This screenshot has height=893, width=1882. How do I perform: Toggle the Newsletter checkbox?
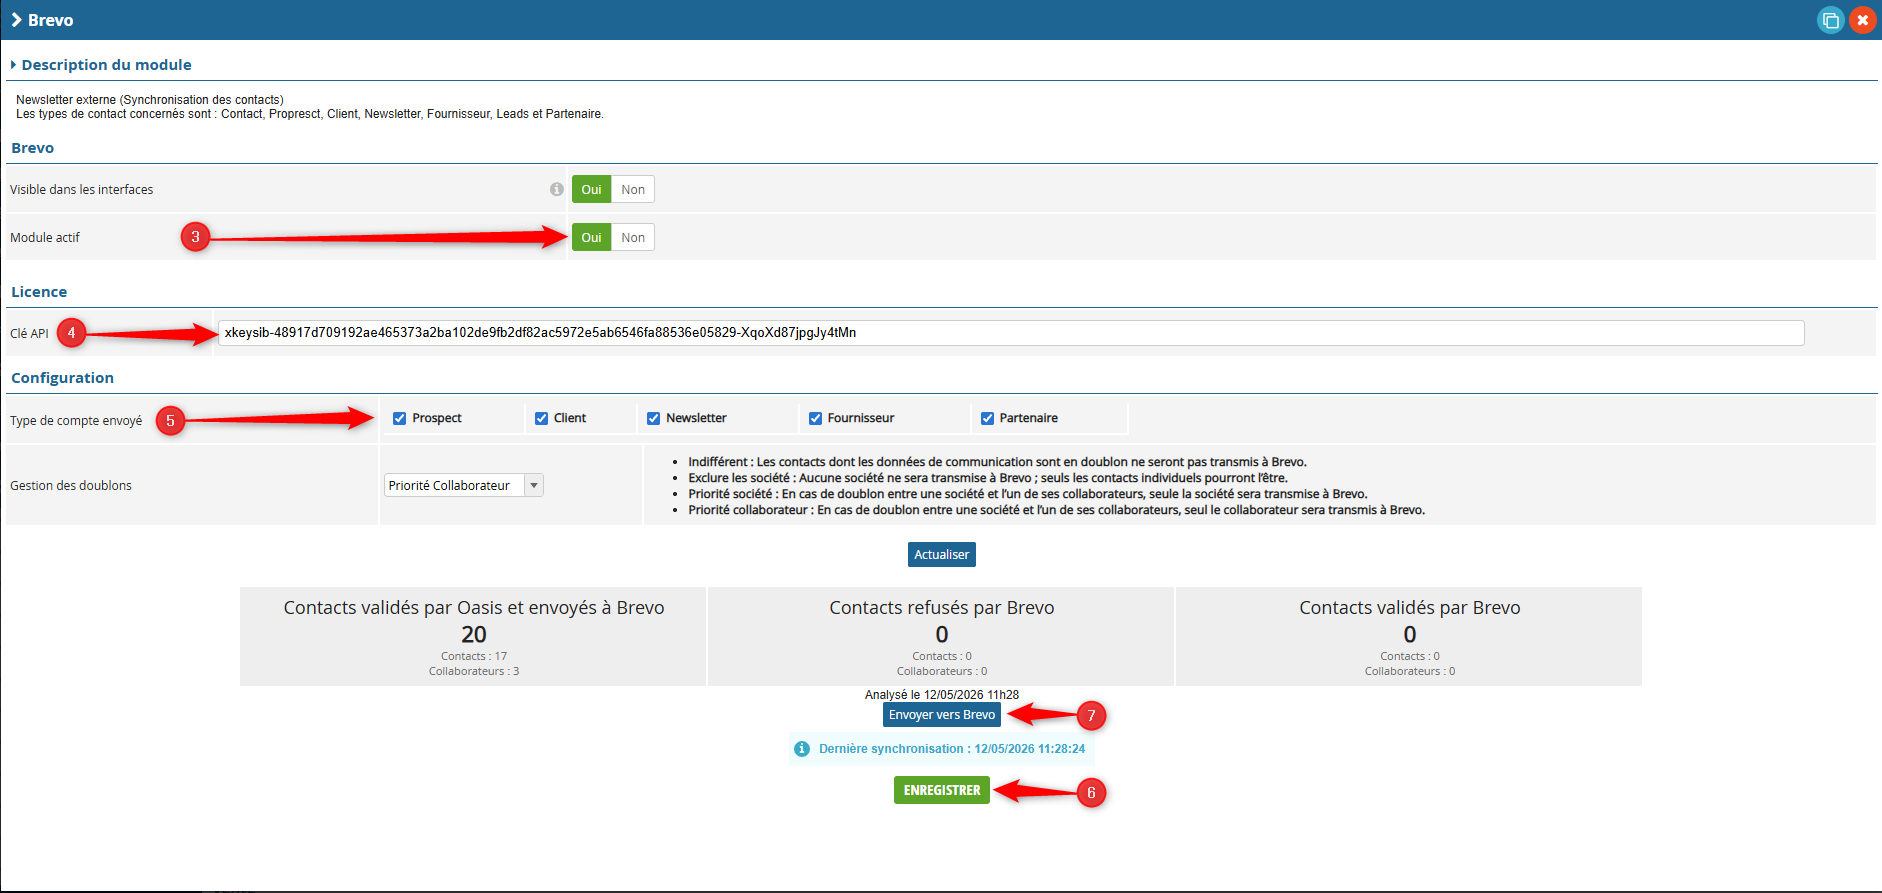click(x=654, y=418)
